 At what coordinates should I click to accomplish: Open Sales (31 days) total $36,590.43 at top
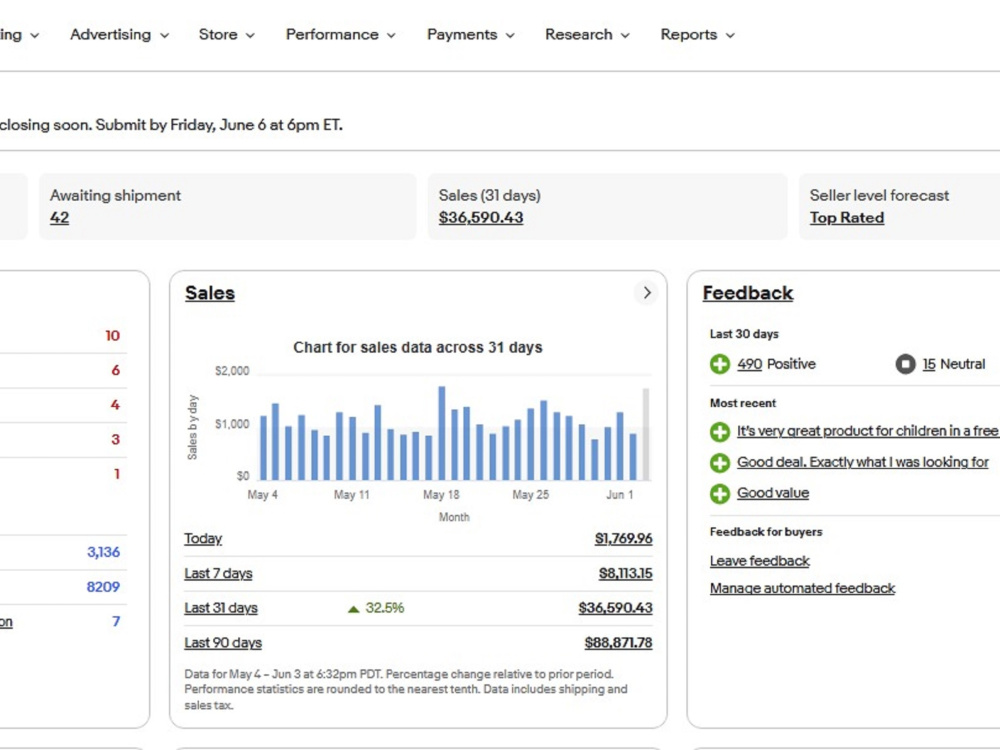click(x=481, y=217)
